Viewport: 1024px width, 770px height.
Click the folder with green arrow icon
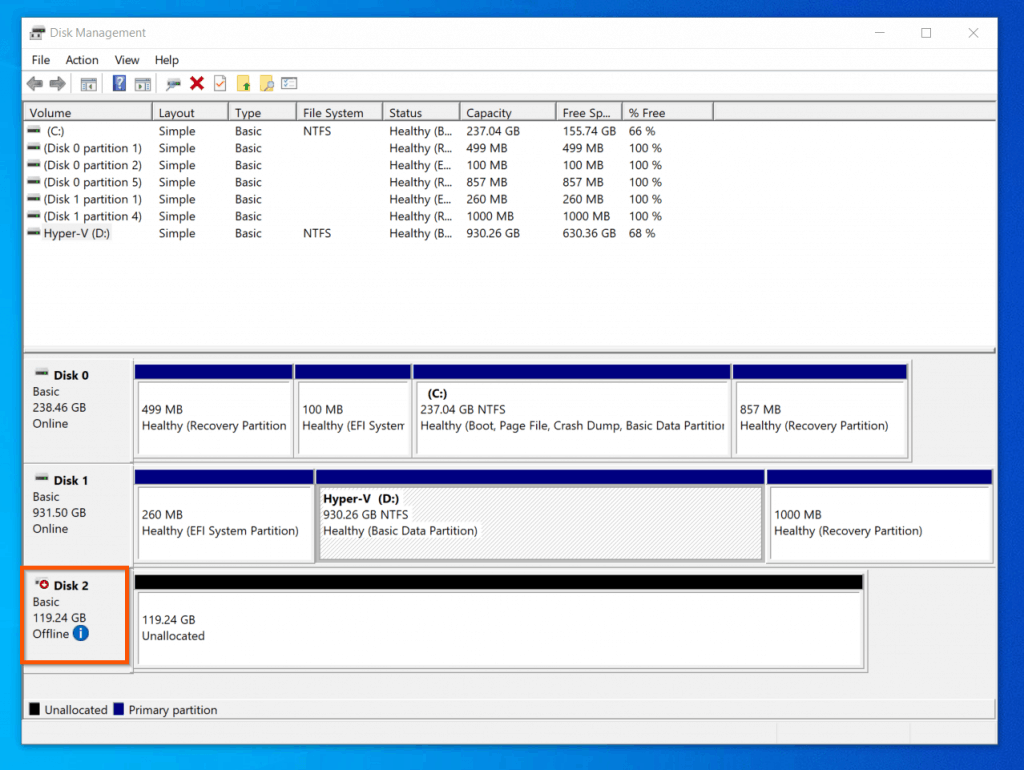243,84
